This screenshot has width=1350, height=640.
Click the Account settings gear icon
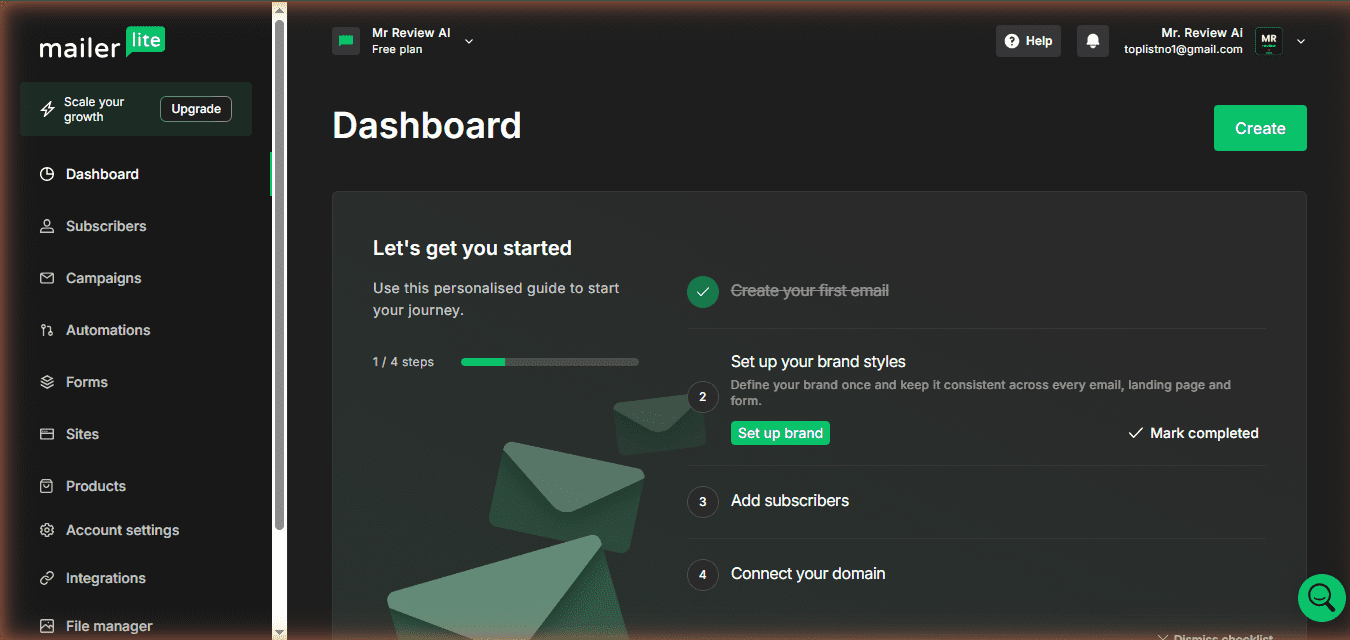[47, 530]
